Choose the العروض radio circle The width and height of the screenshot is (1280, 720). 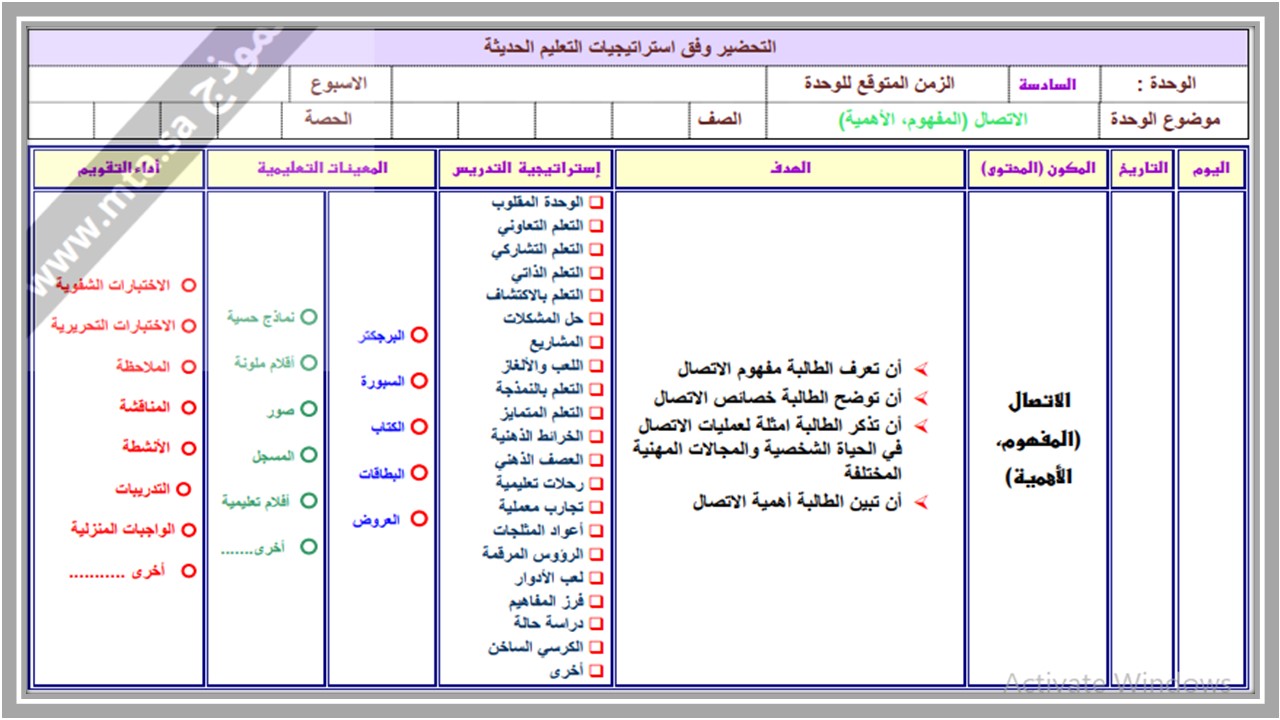coord(419,519)
